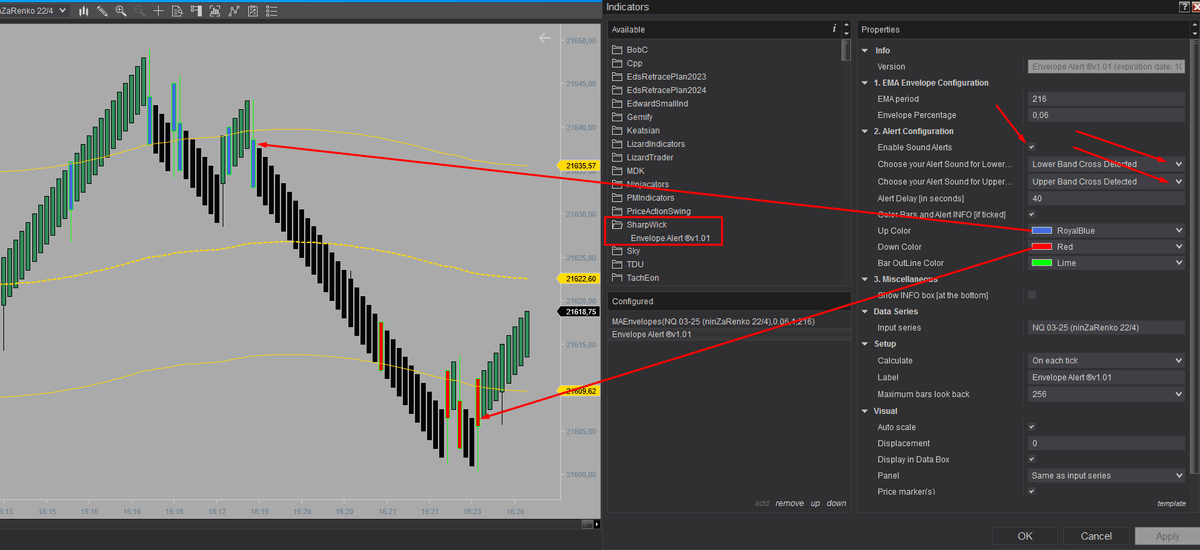
Task: Click the 'add' link under Configured
Action: [762, 503]
